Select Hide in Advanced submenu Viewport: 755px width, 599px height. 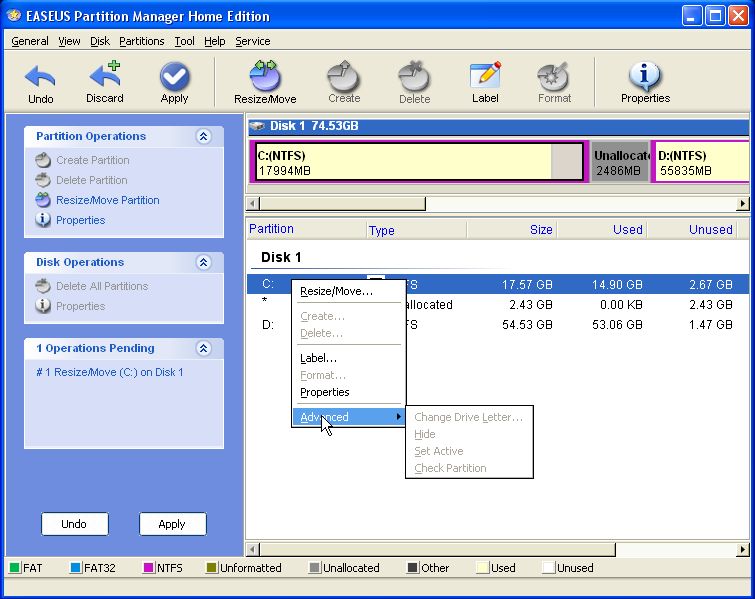[x=469, y=434]
